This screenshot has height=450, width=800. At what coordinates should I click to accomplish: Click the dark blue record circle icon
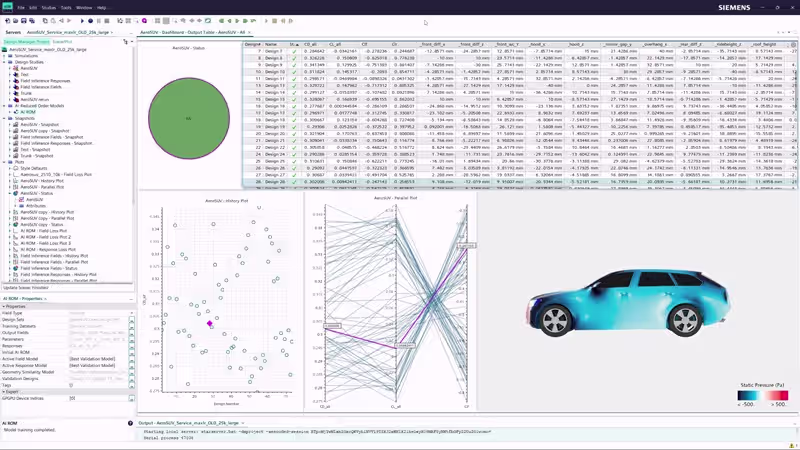(x=90, y=21)
